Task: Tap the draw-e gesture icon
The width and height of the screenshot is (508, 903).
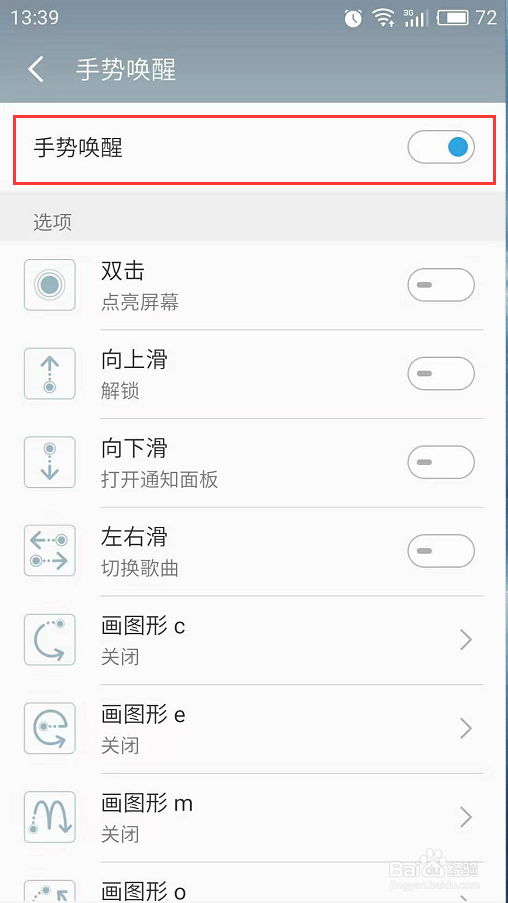Action: 50,728
